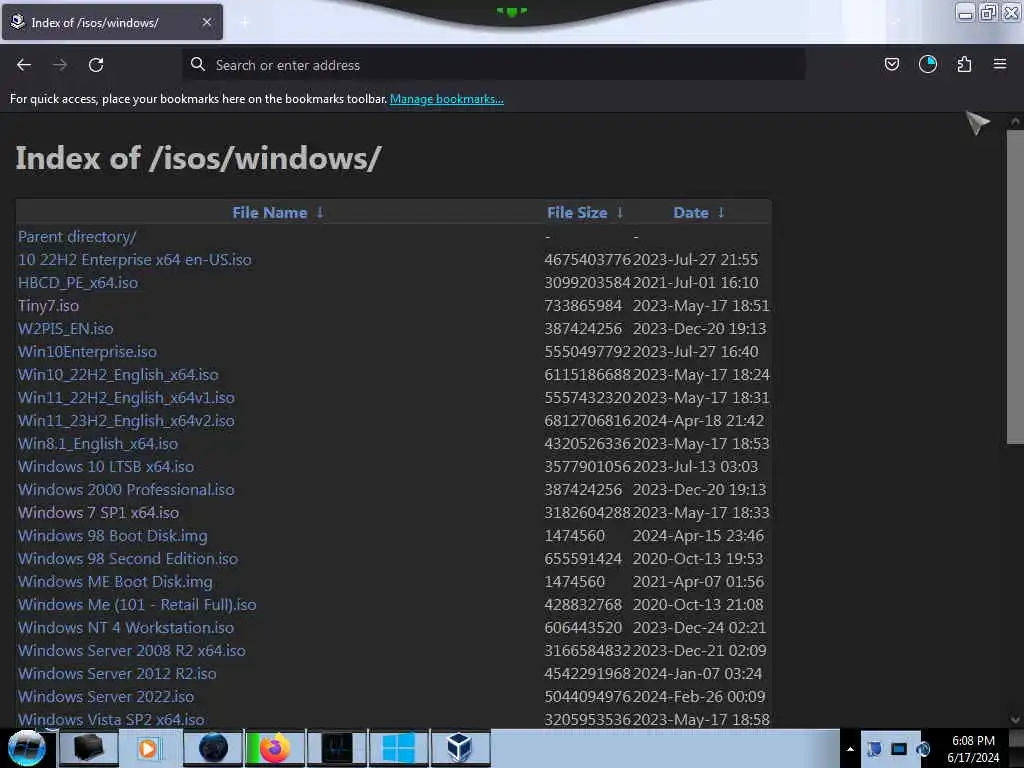Sort by Date column header
Screen dimensions: 1024x768
[691, 213]
